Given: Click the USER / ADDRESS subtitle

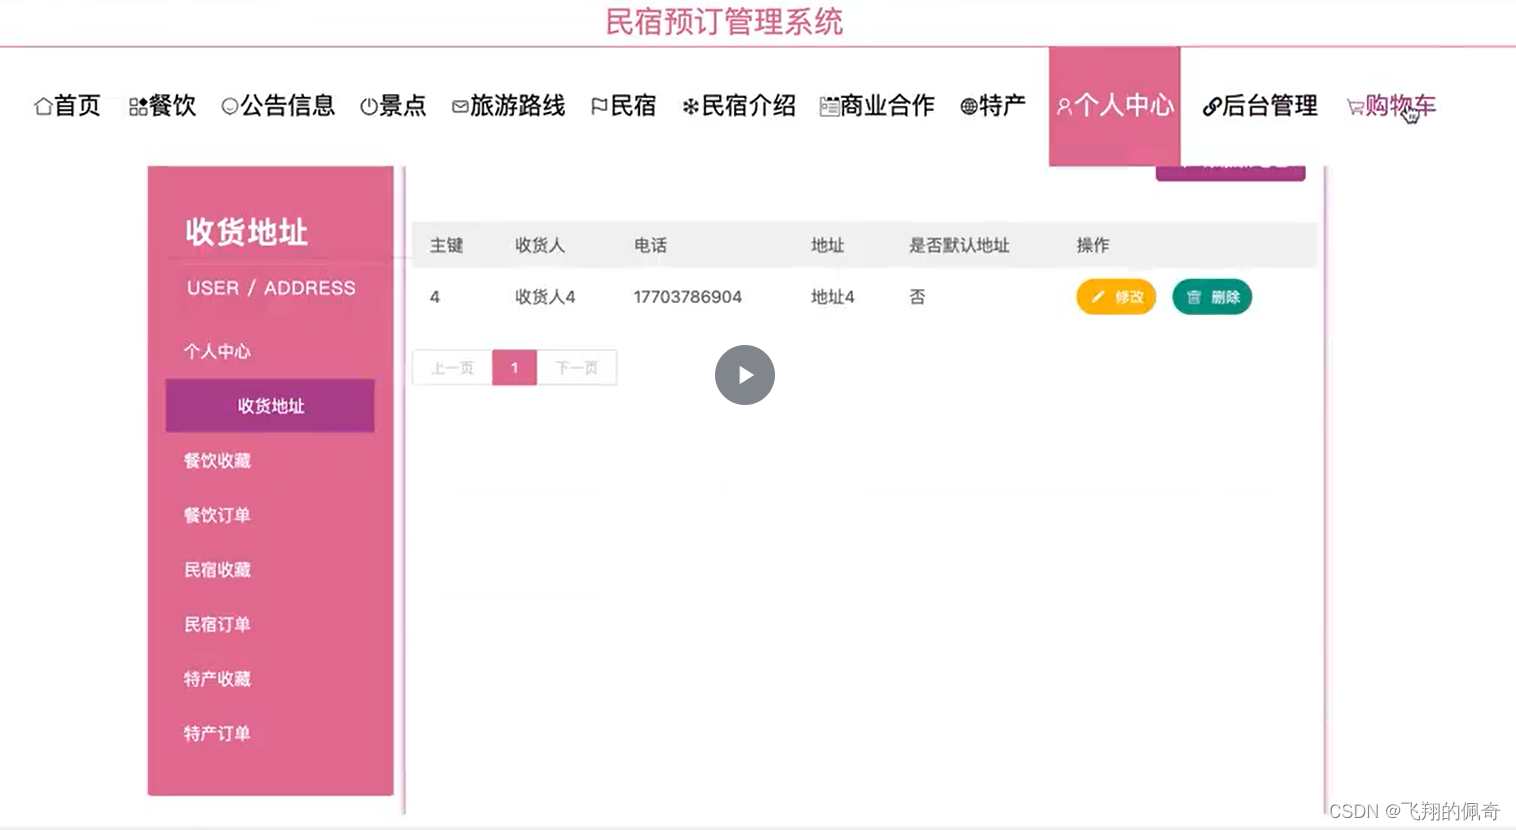Looking at the screenshot, I should pyautogui.click(x=271, y=288).
